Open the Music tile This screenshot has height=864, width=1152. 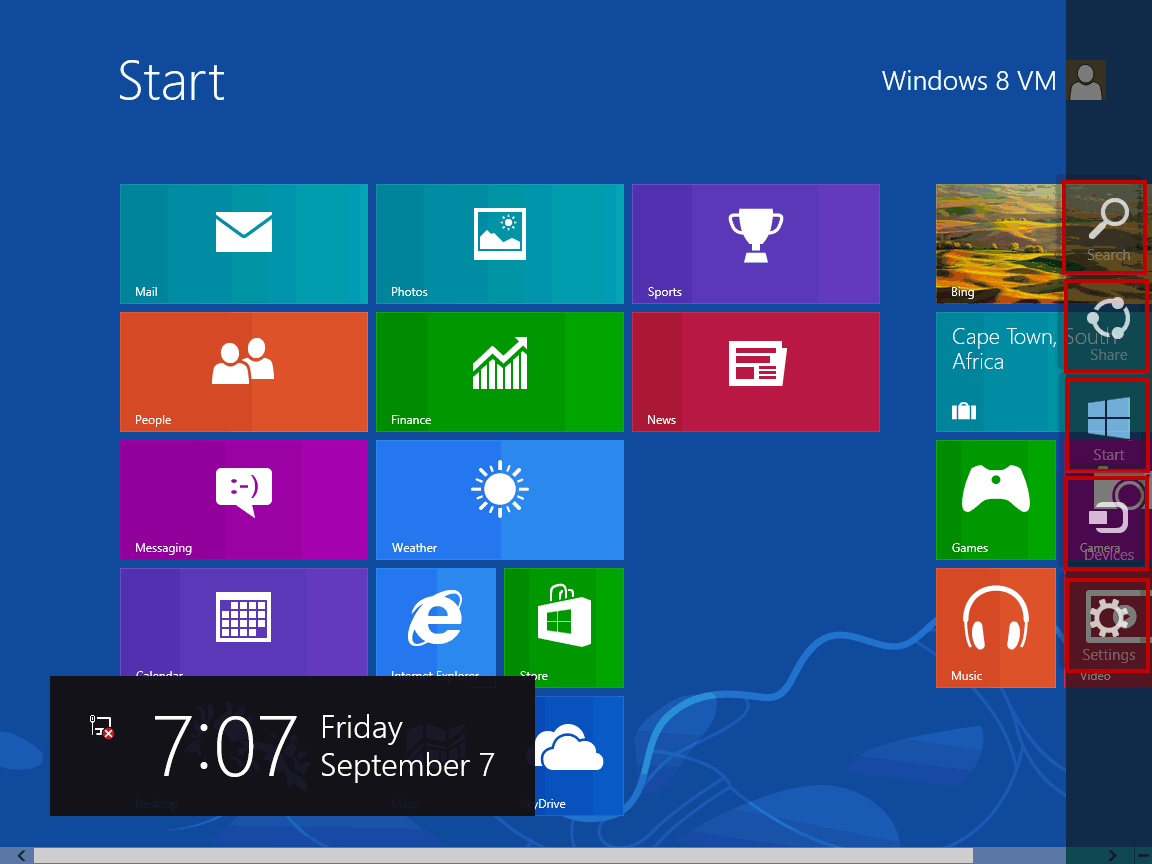[996, 627]
